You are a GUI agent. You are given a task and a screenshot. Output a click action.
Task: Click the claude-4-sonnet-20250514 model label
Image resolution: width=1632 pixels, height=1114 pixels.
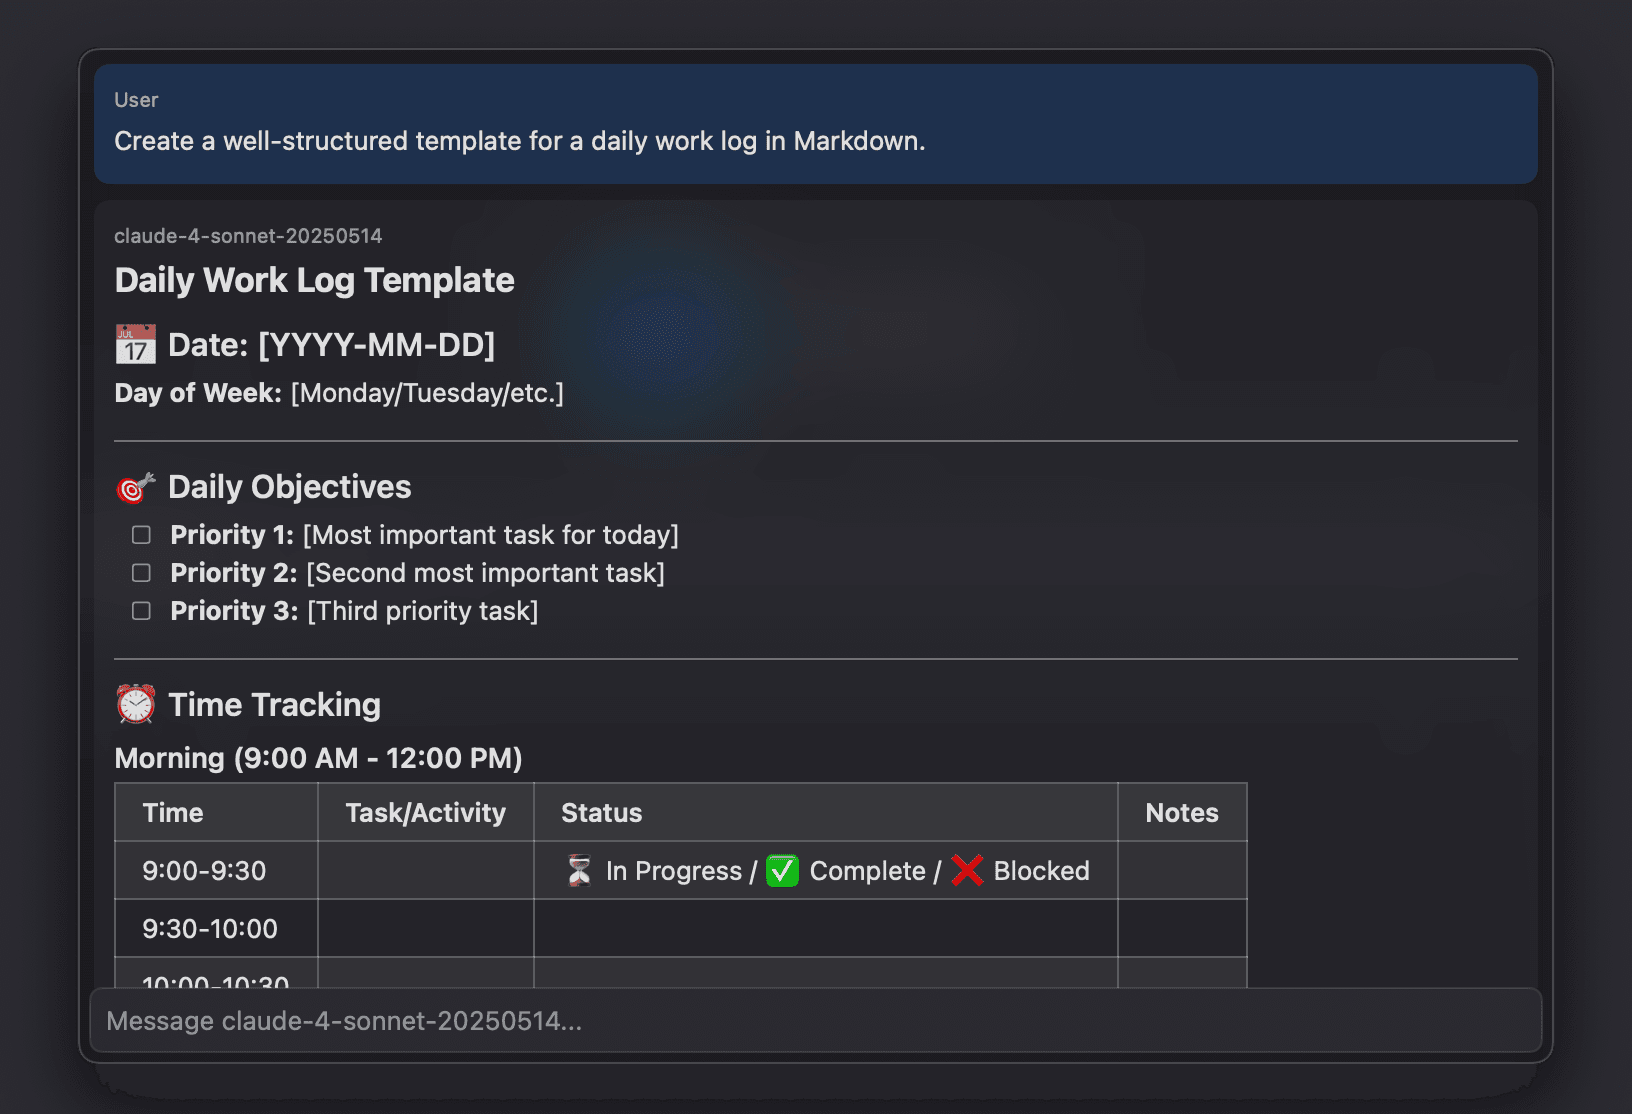(248, 236)
